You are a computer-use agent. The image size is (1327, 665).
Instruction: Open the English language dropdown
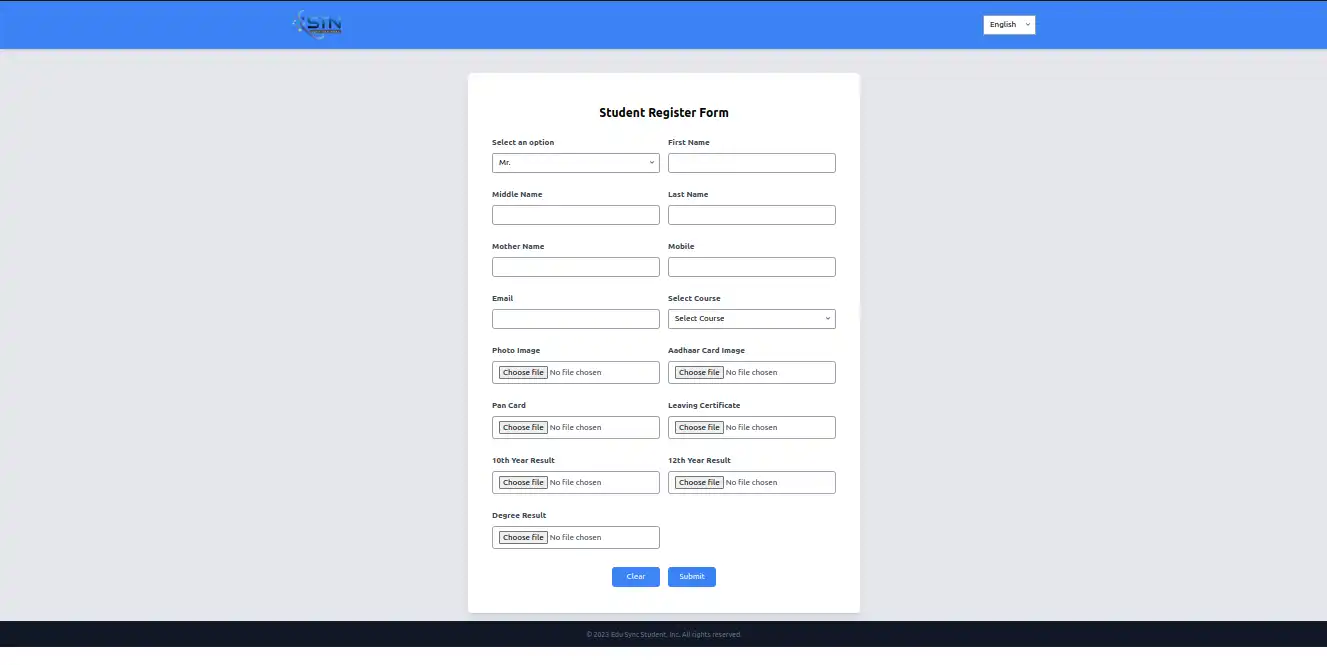tap(1009, 25)
